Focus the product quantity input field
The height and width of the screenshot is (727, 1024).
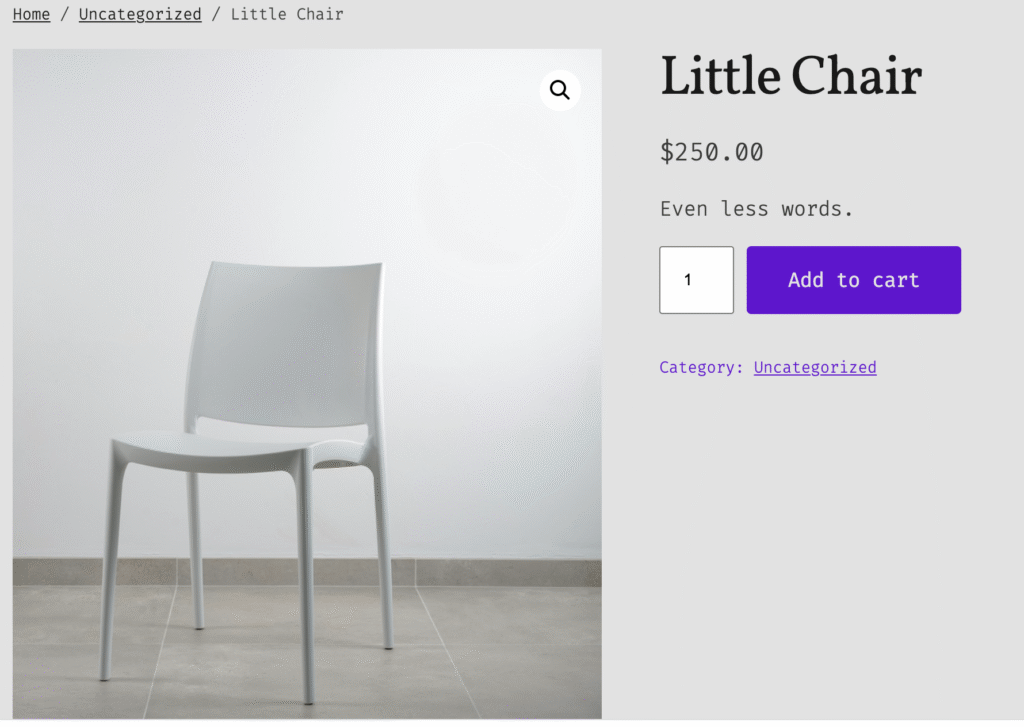(696, 280)
